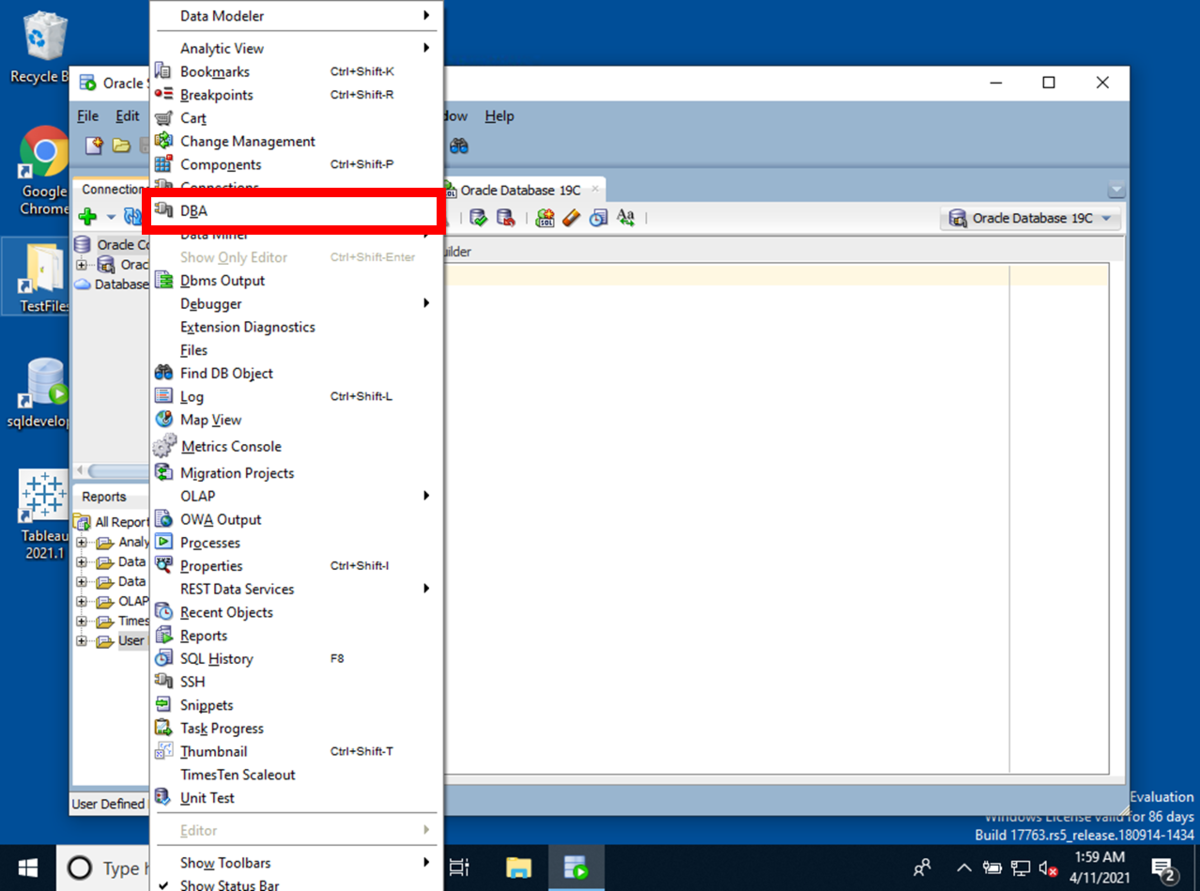Open the File menu

pos(88,116)
